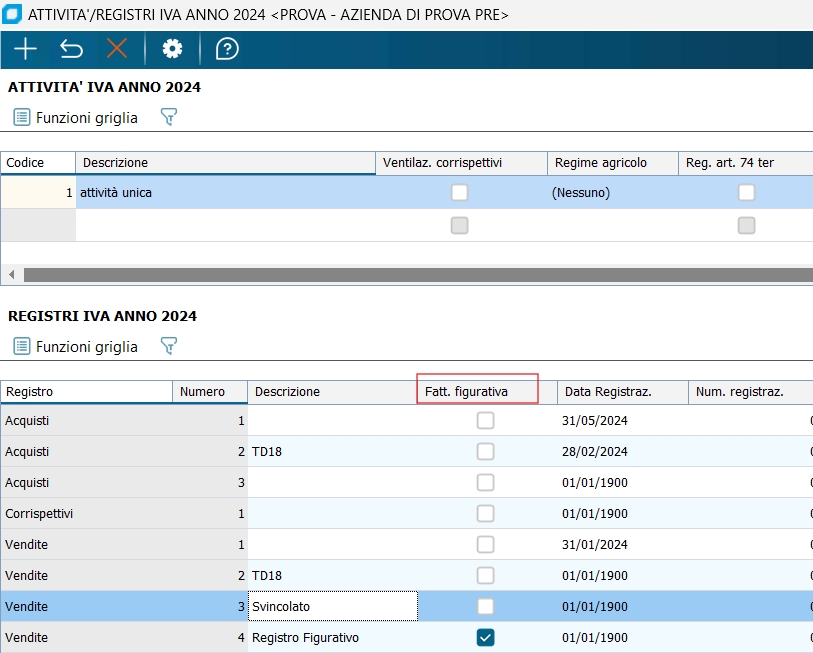
Task: Sort by the Registro column header
Action: pos(86,392)
